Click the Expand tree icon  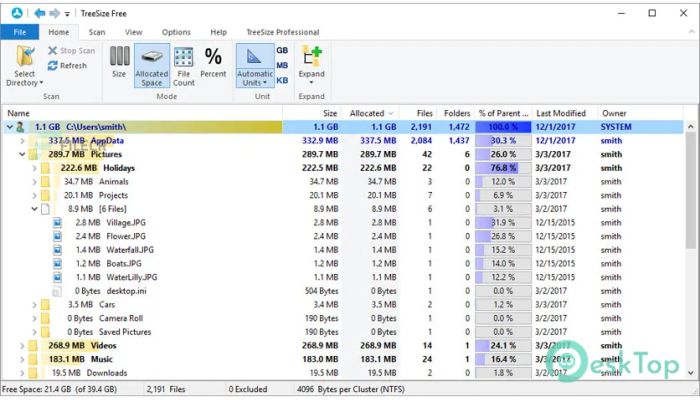click(312, 57)
